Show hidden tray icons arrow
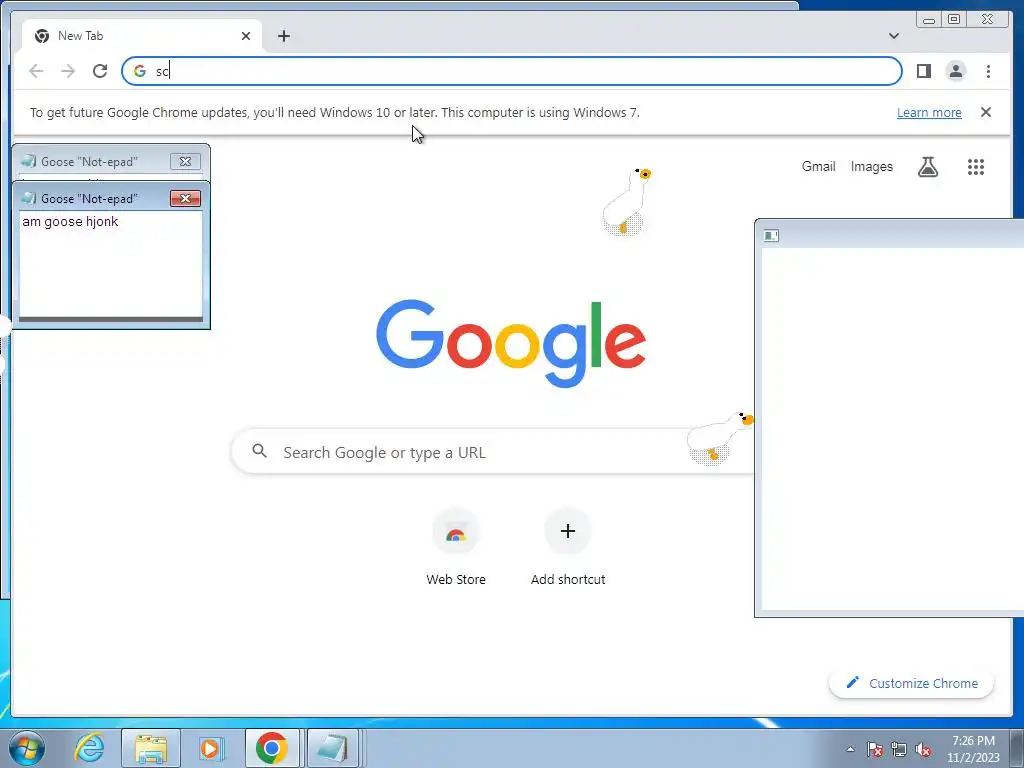 click(x=850, y=749)
